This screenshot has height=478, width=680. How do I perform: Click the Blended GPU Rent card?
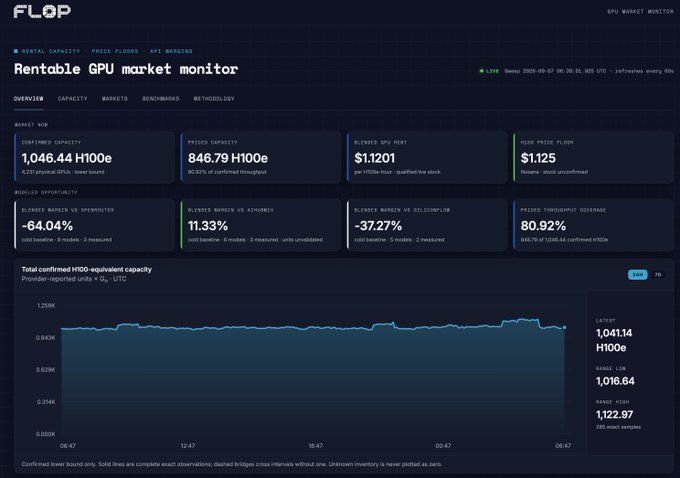pos(427,157)
